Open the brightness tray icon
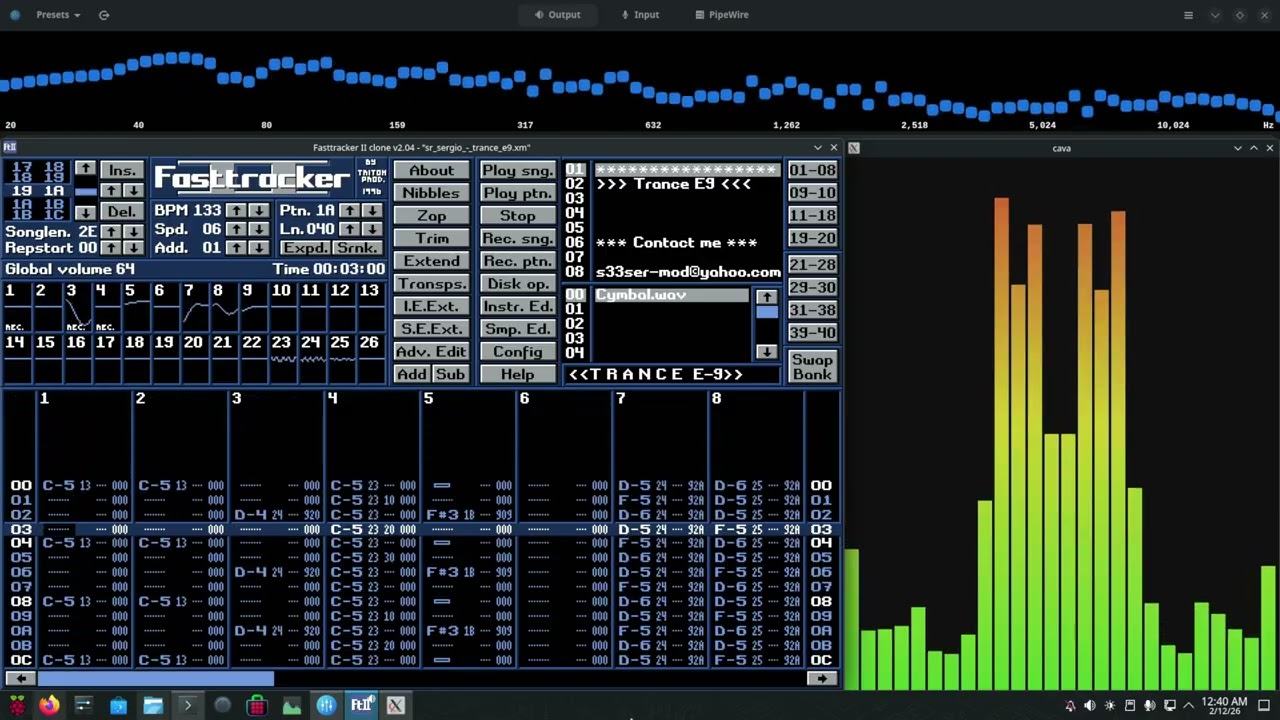Viewport: 1280px width, 720px height. coord(1110,706)
